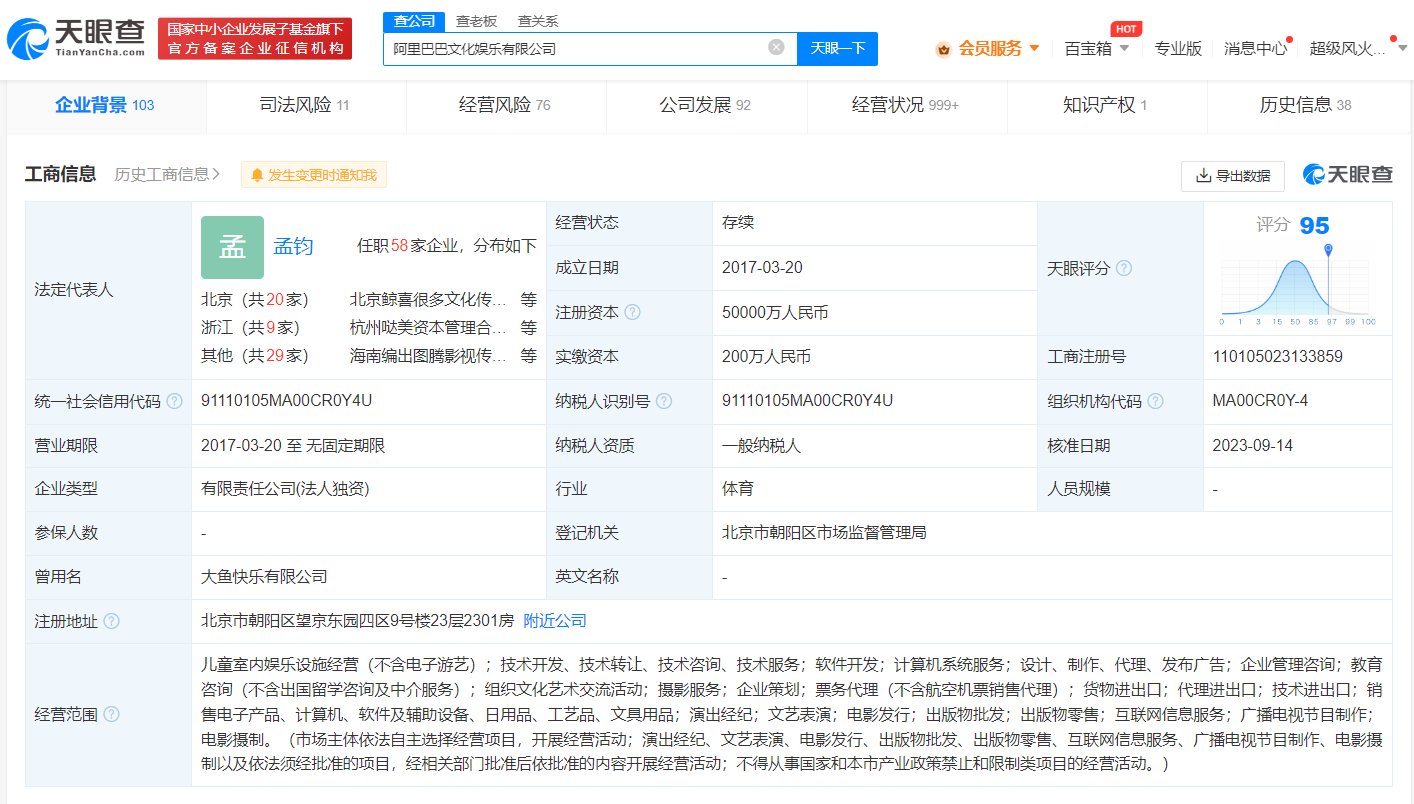Open 北京鲸喜很多文化传 company link
1414x804 pixels.
pos(429,300)
